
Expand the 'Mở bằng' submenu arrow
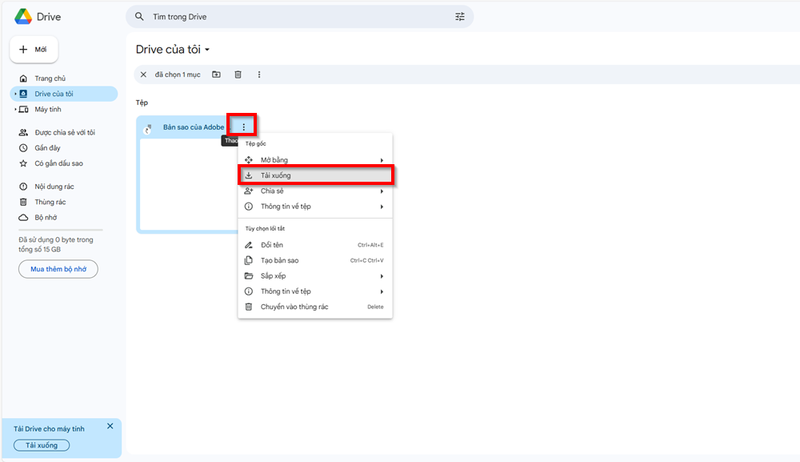pyautogui.click(x=382, y=160)
